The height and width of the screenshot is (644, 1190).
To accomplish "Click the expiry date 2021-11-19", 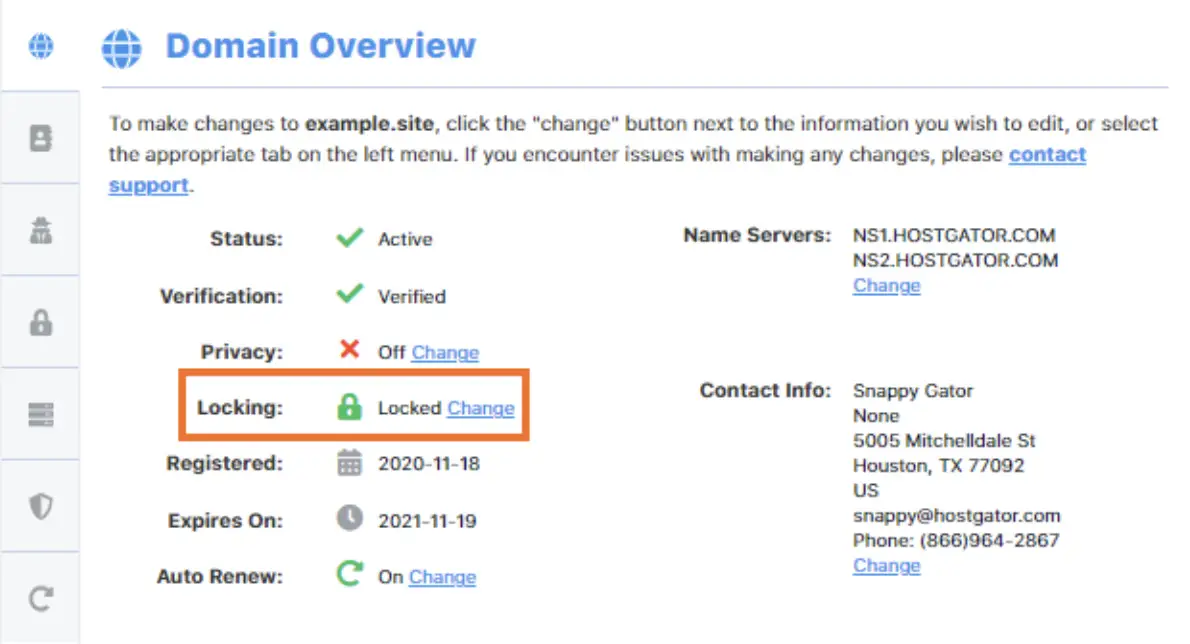I will (427, 521).
